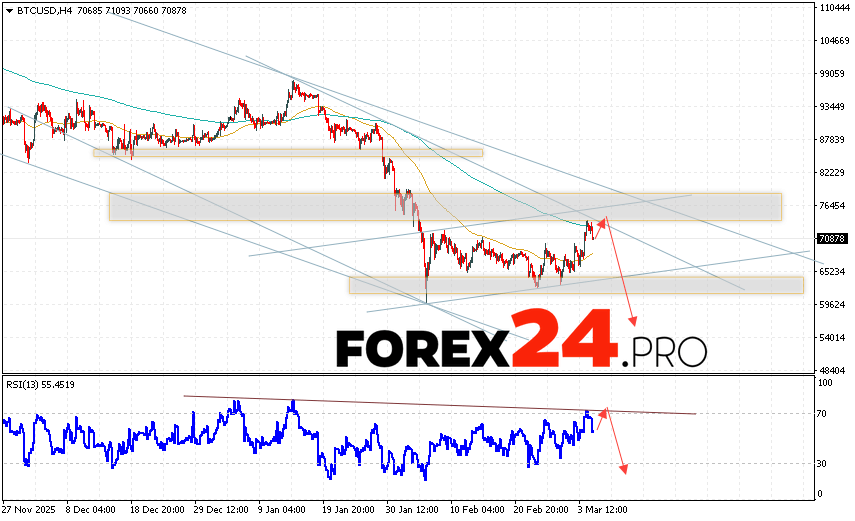Select the brown RSI descending trendline

[440, 404]
